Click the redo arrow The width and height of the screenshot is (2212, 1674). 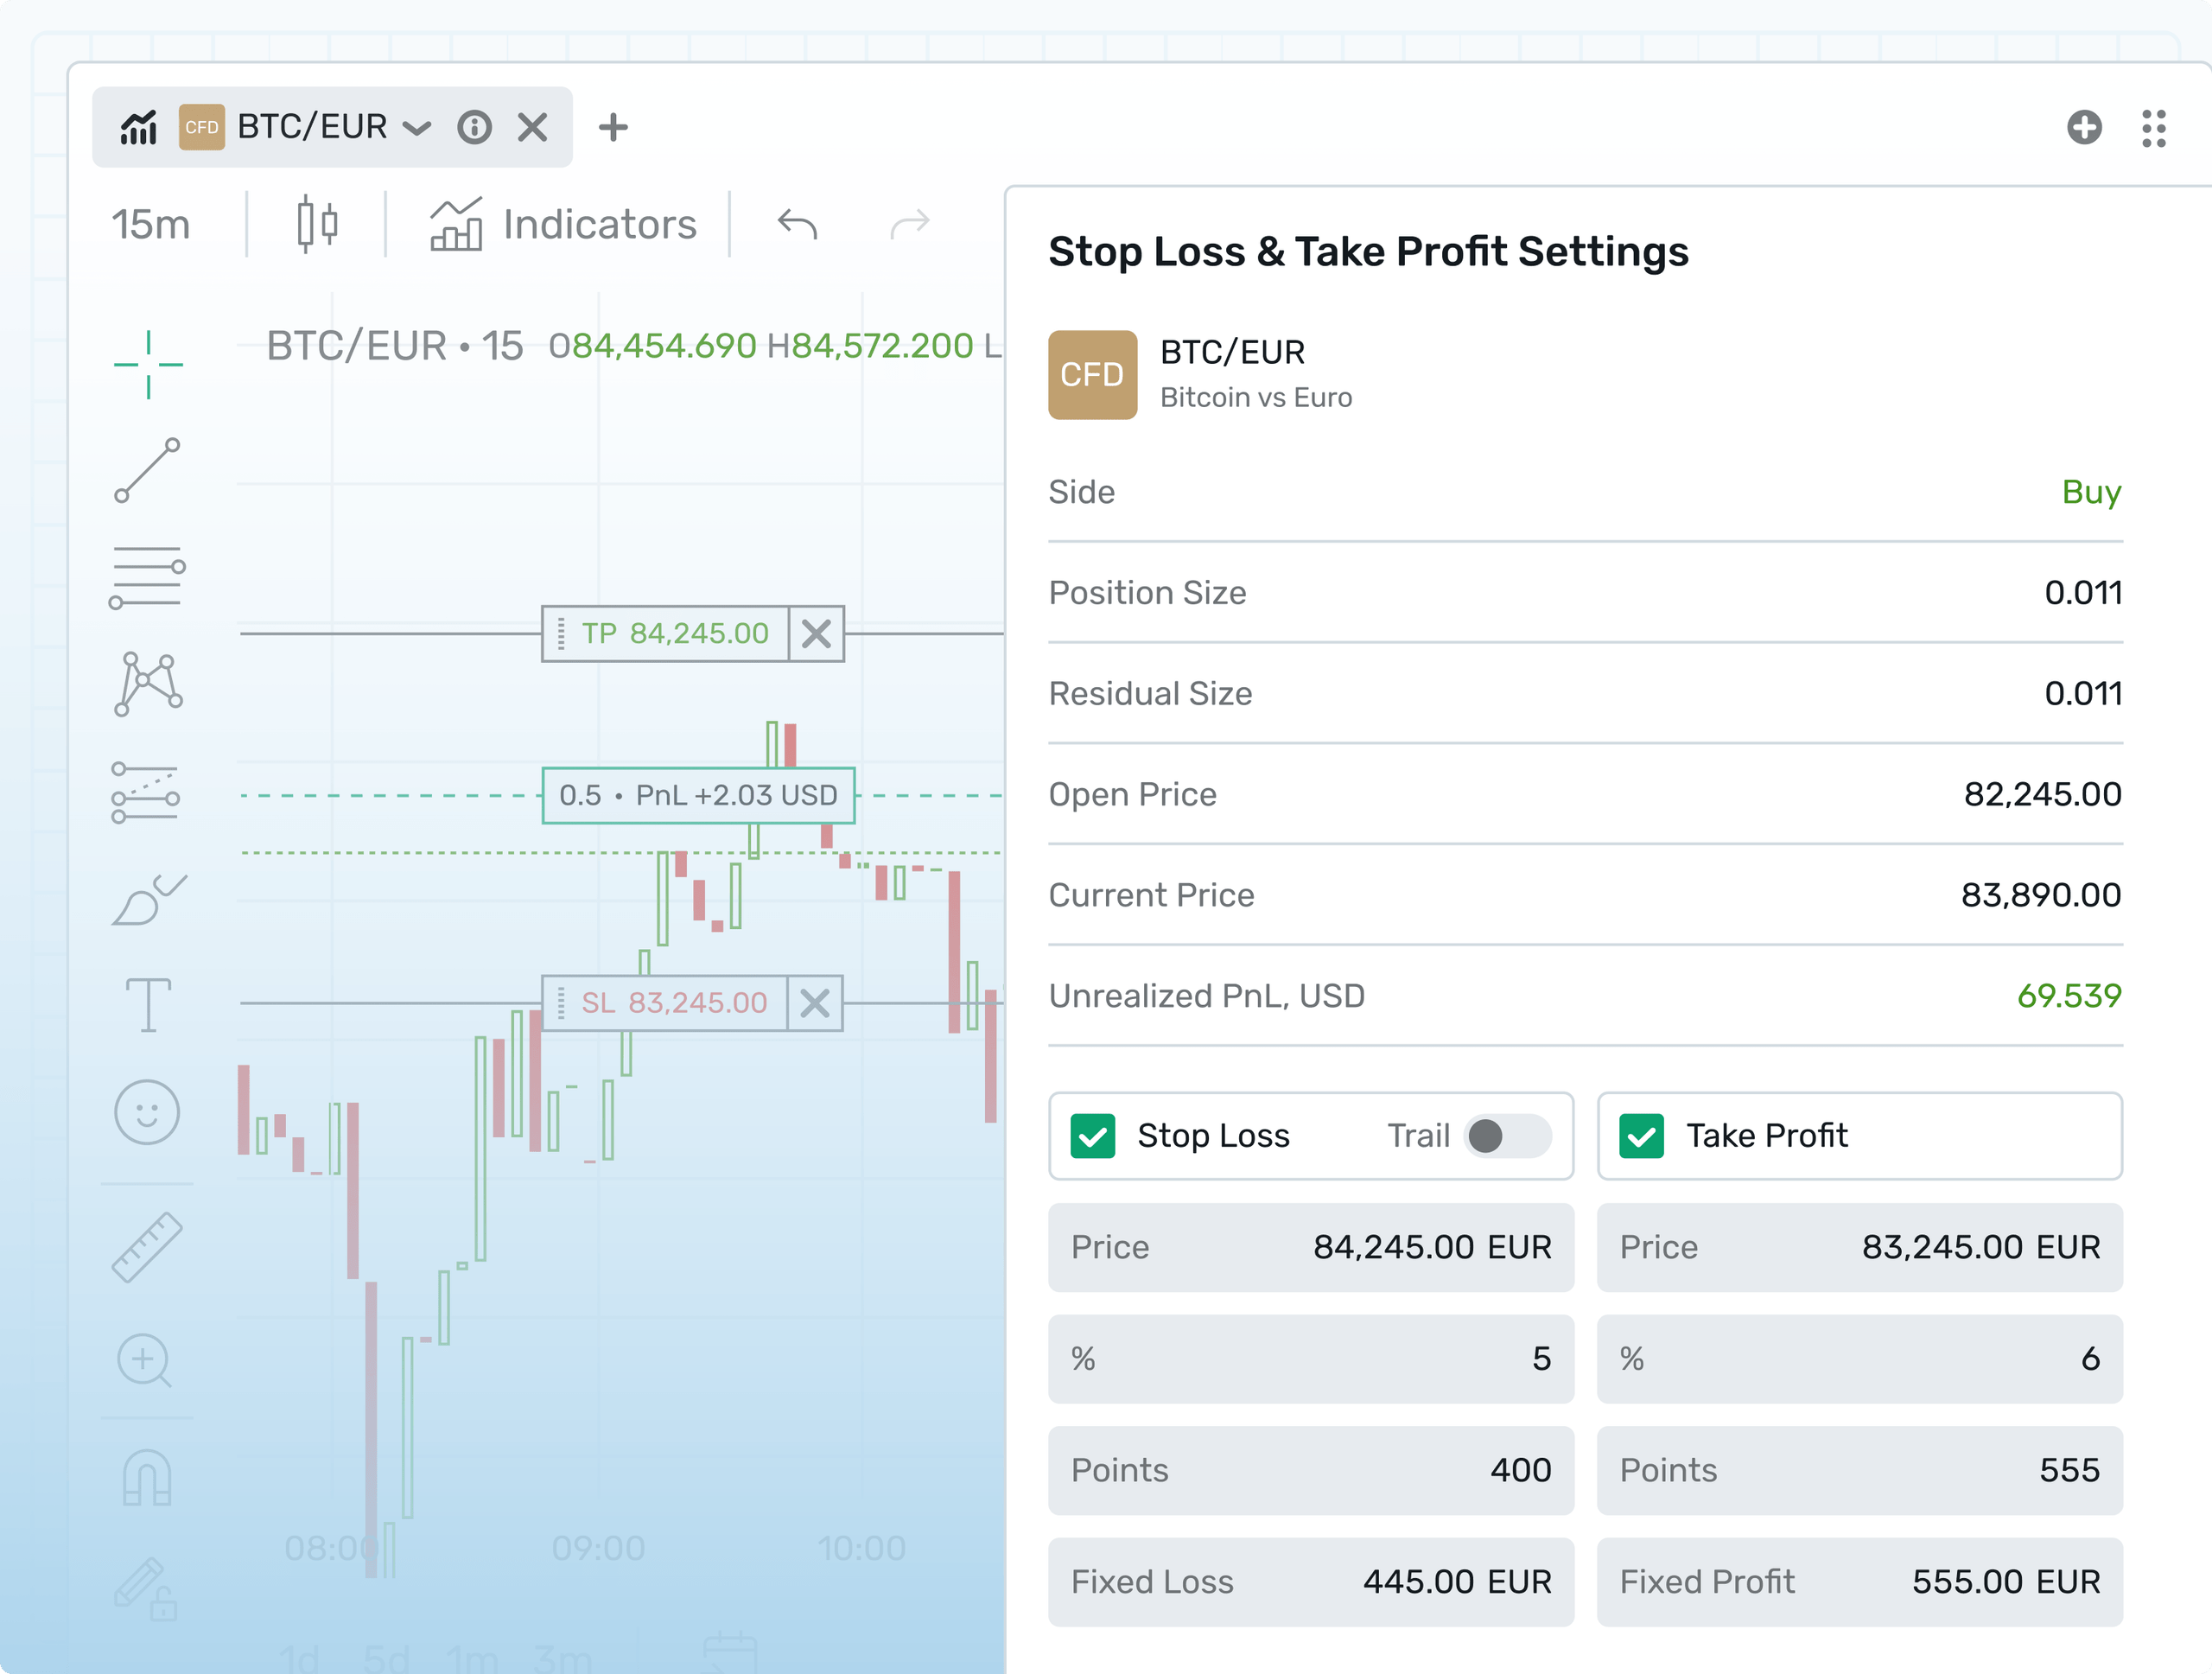pos(910,224)
